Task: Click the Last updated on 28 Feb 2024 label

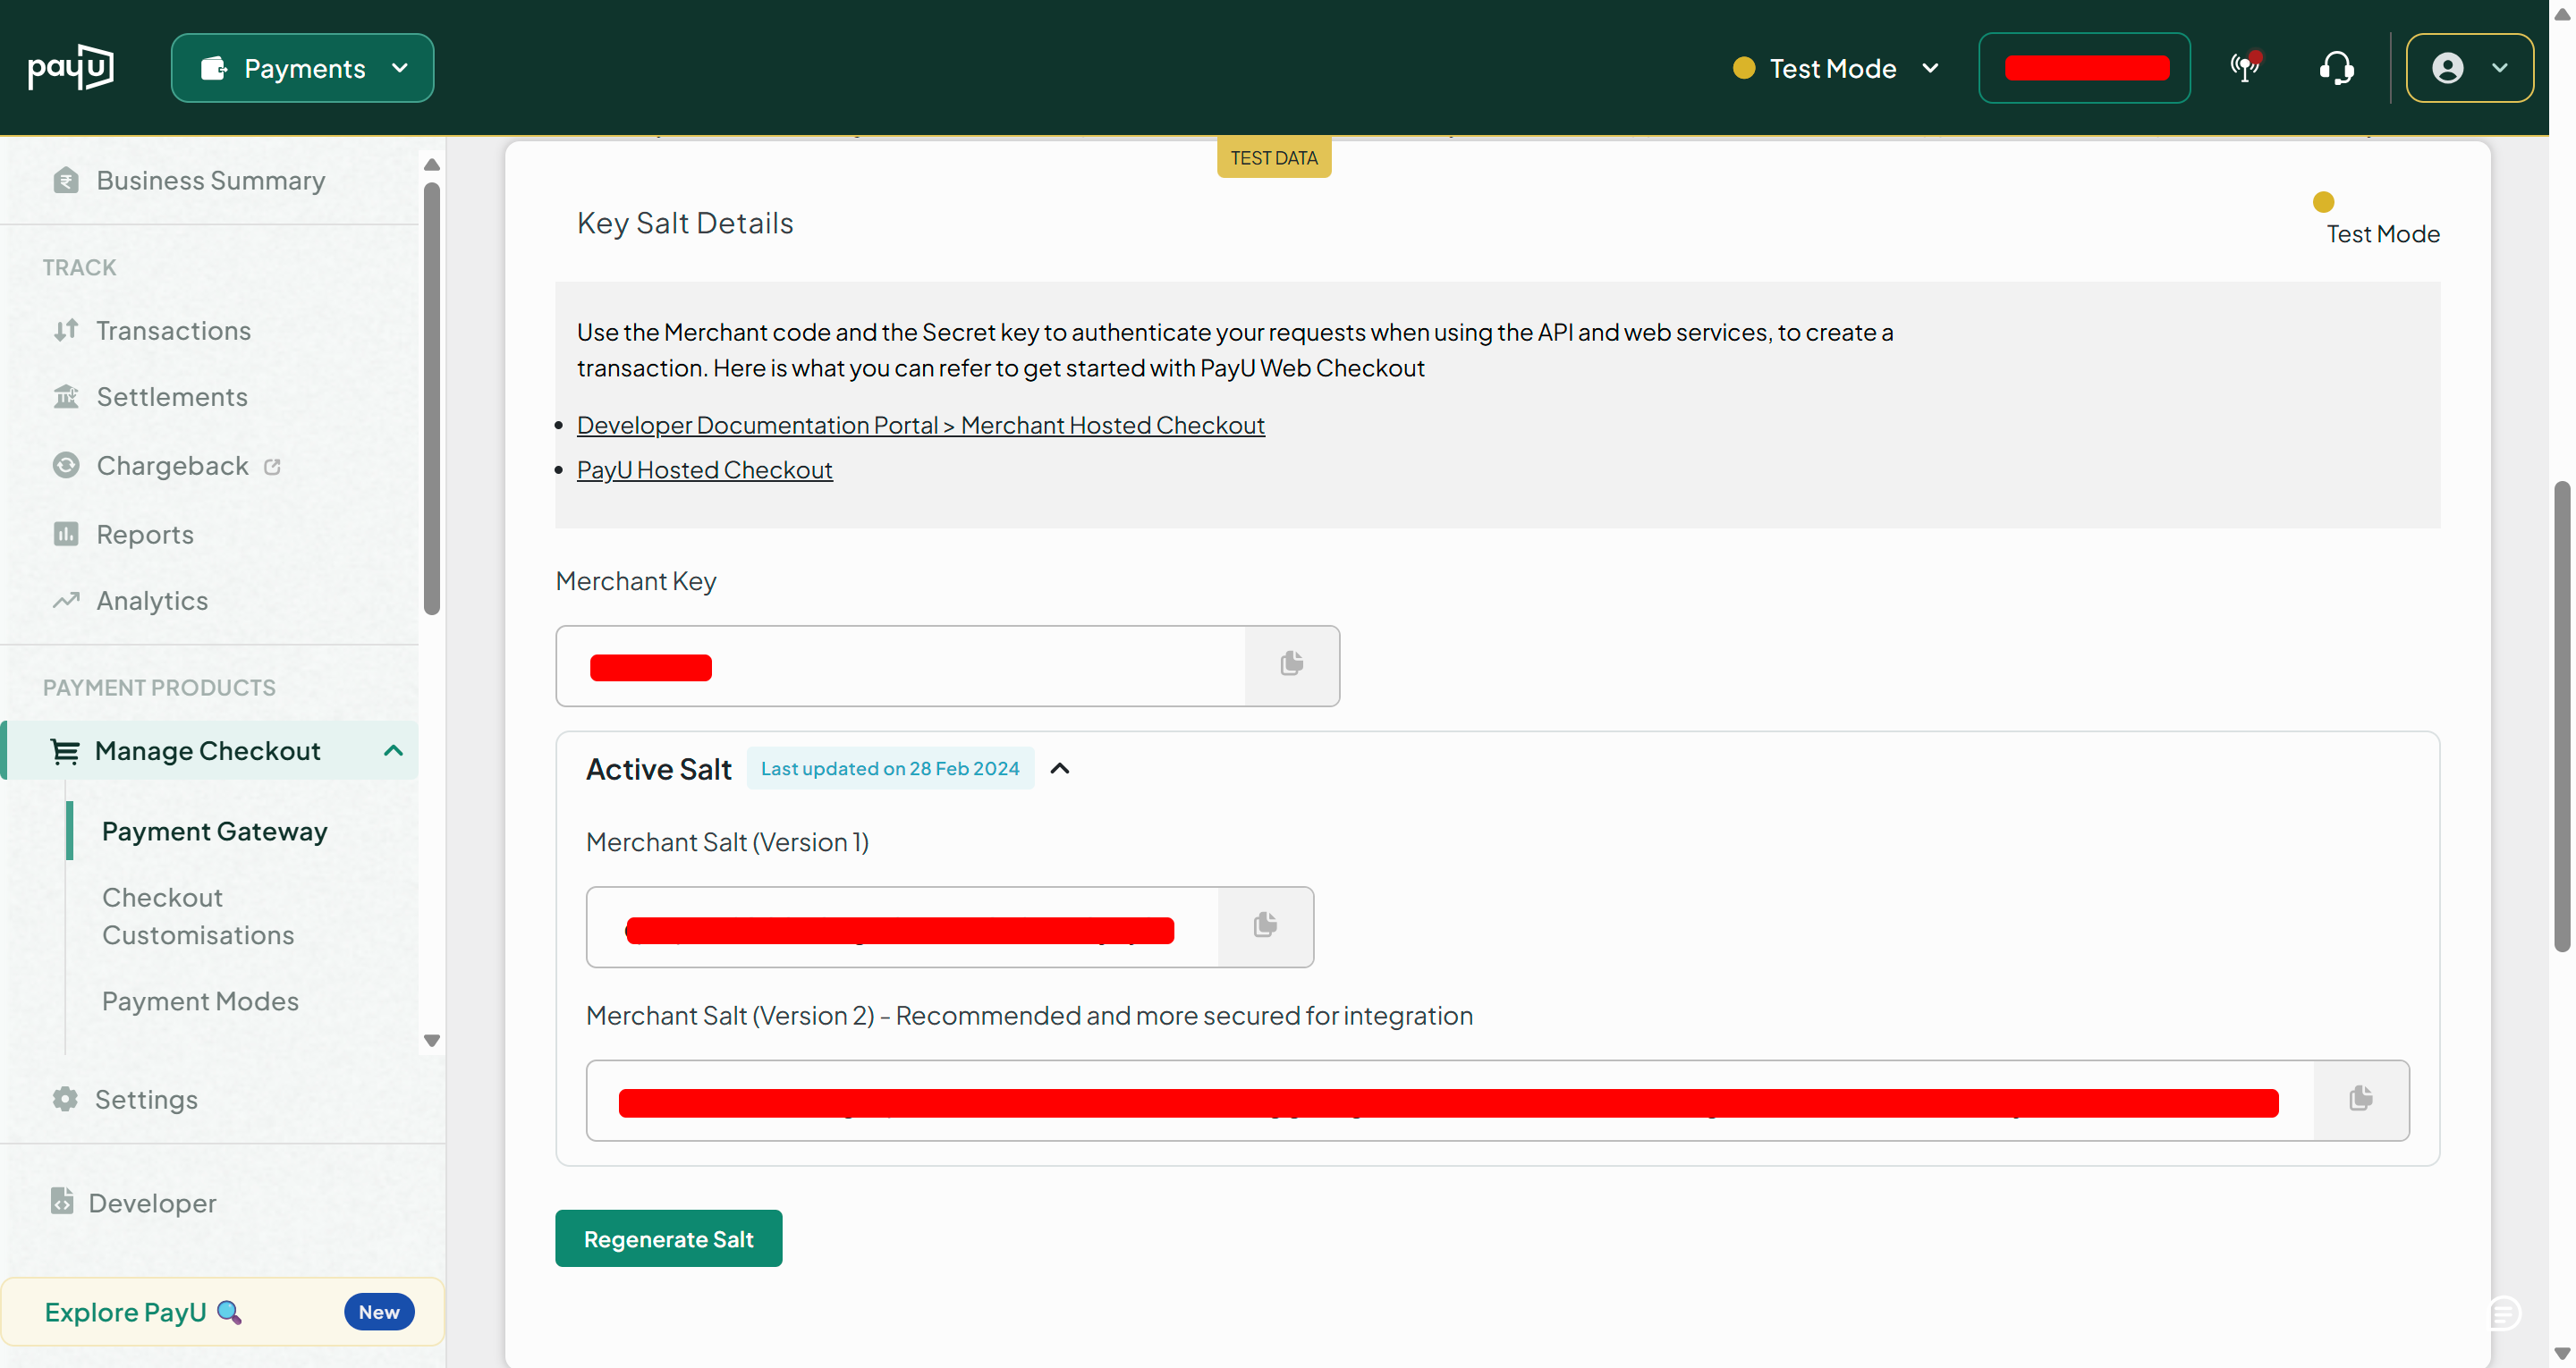Action: click(890, 768)
